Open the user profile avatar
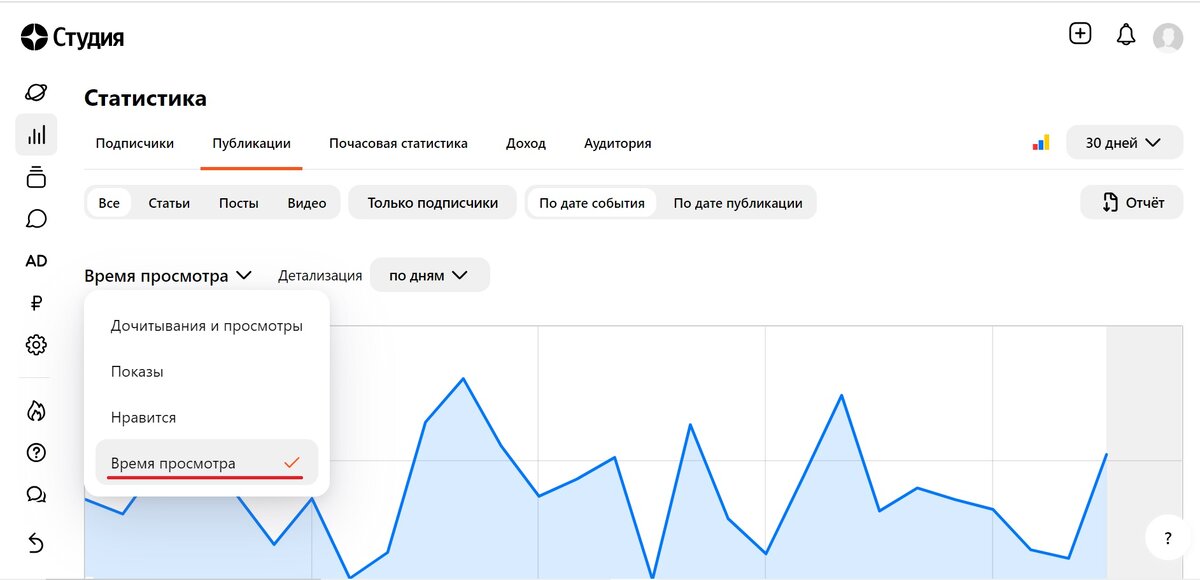1200x580 pixels. point(1168,38)
